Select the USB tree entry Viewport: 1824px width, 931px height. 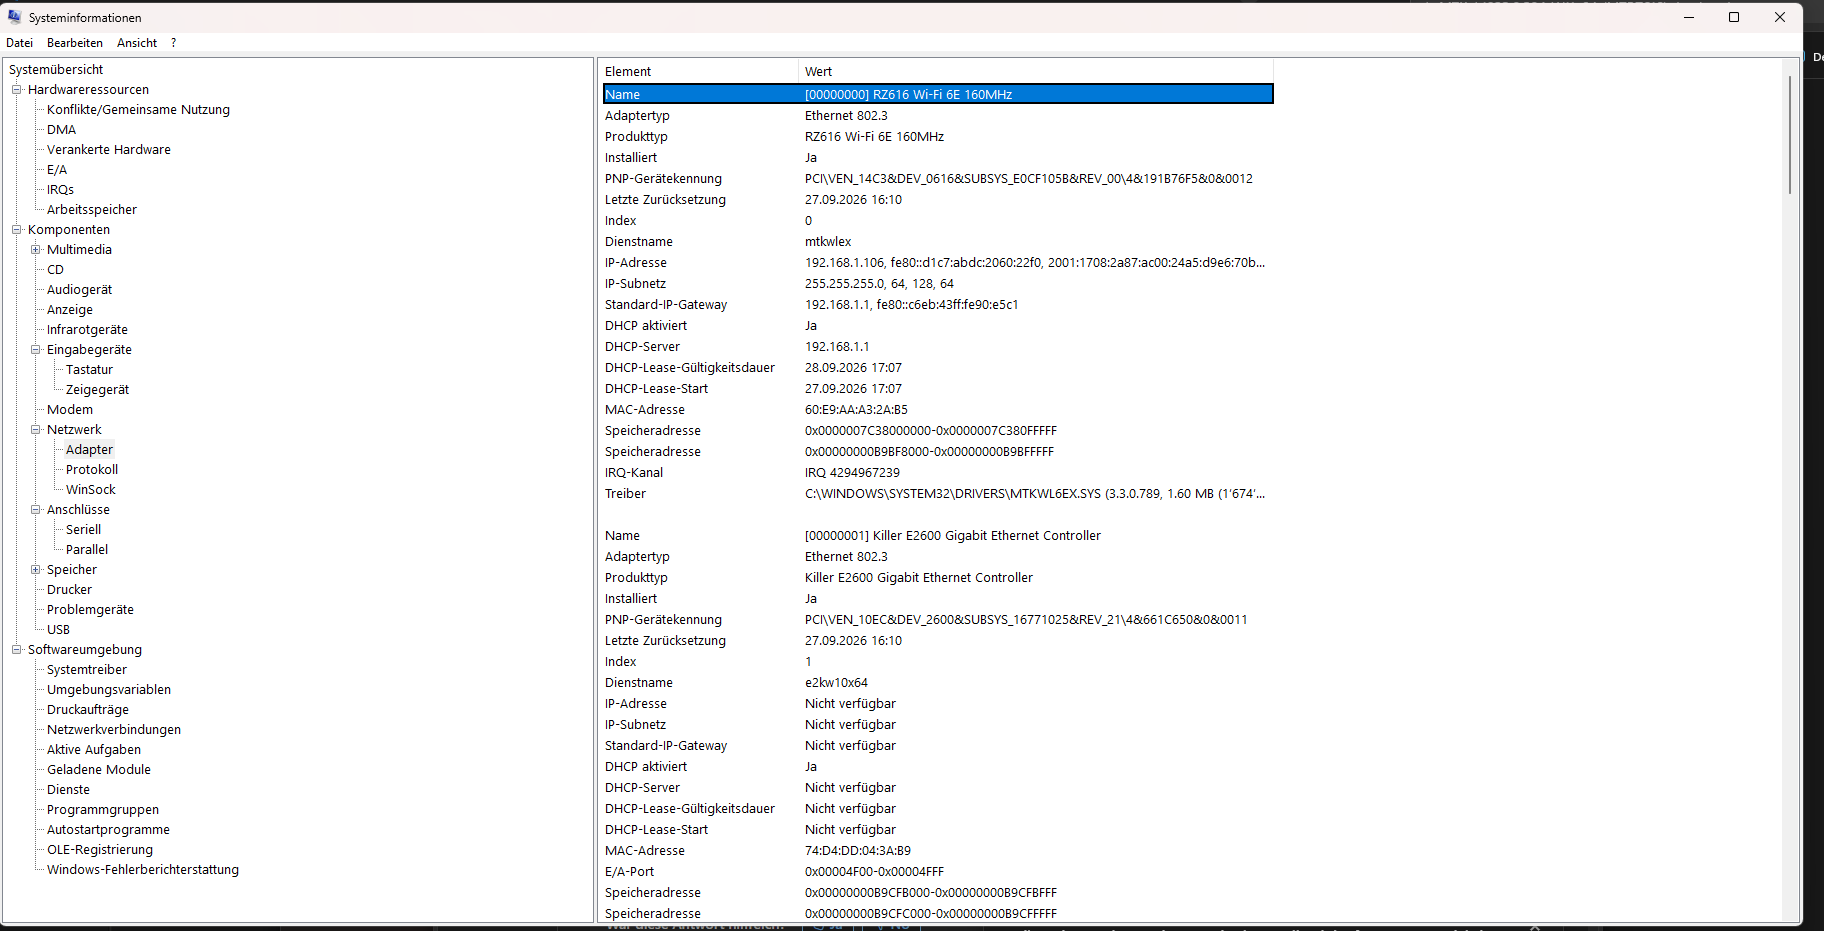(x=58, y=630)
